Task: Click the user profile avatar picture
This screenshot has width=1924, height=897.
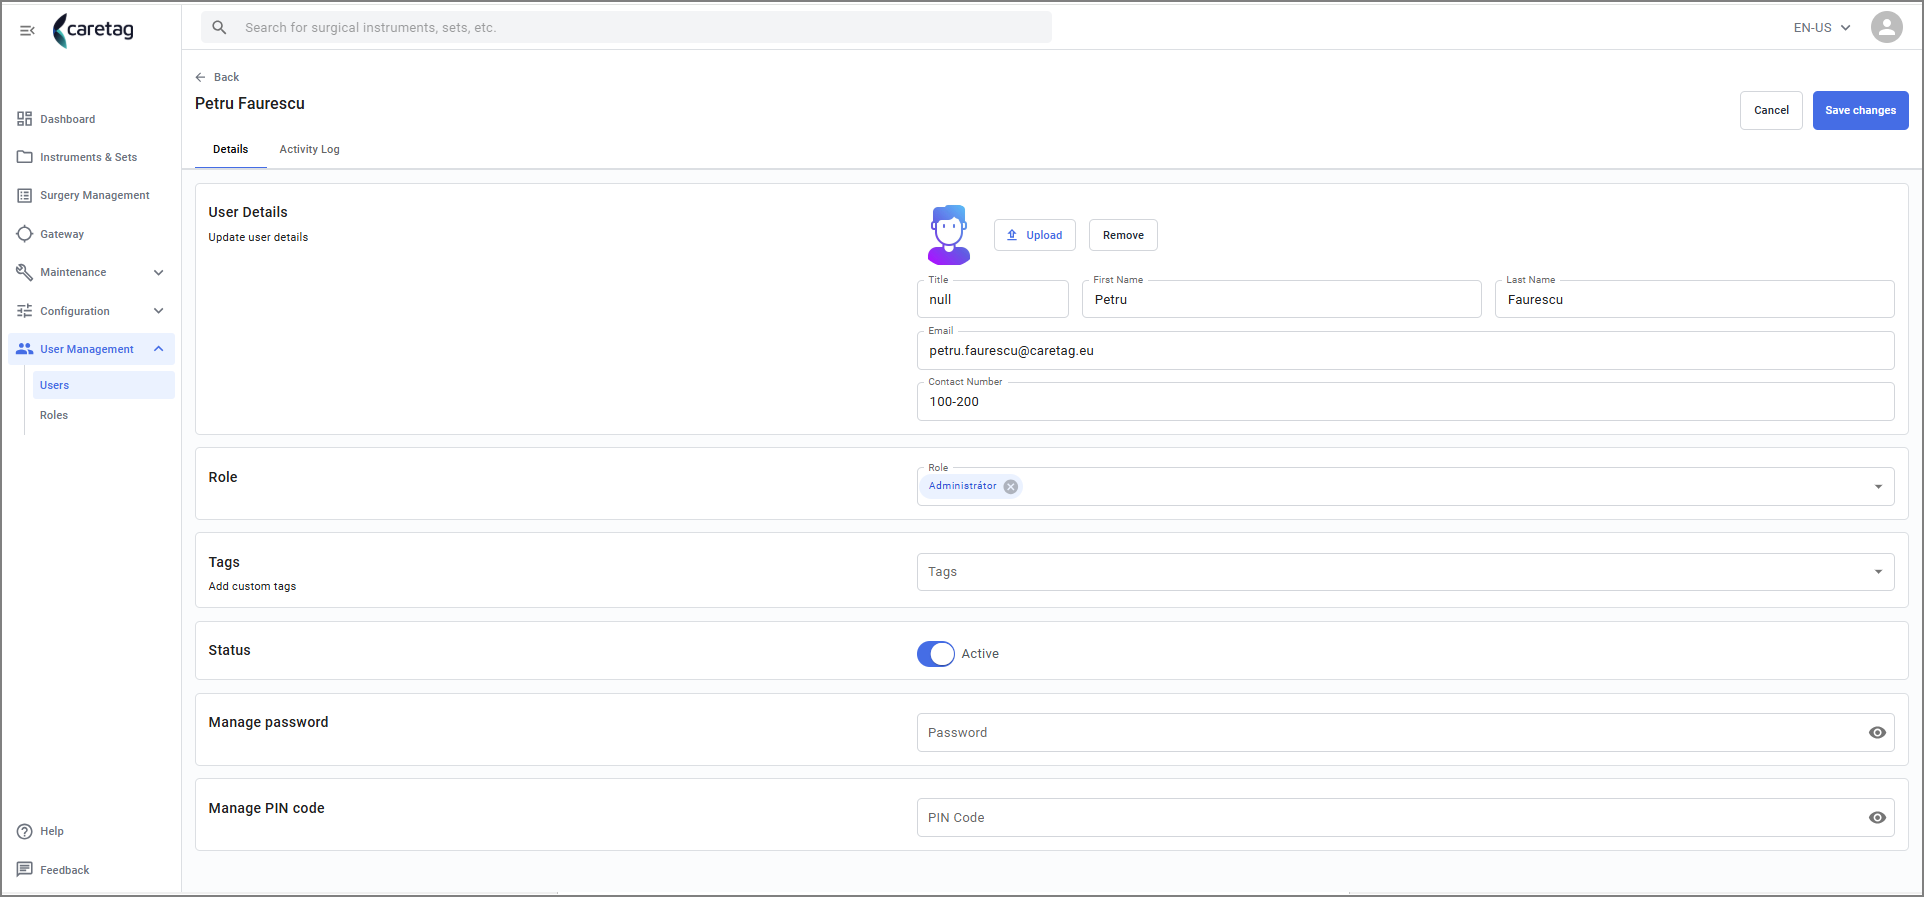Action: pyautogui.click(x=949, y=235)
